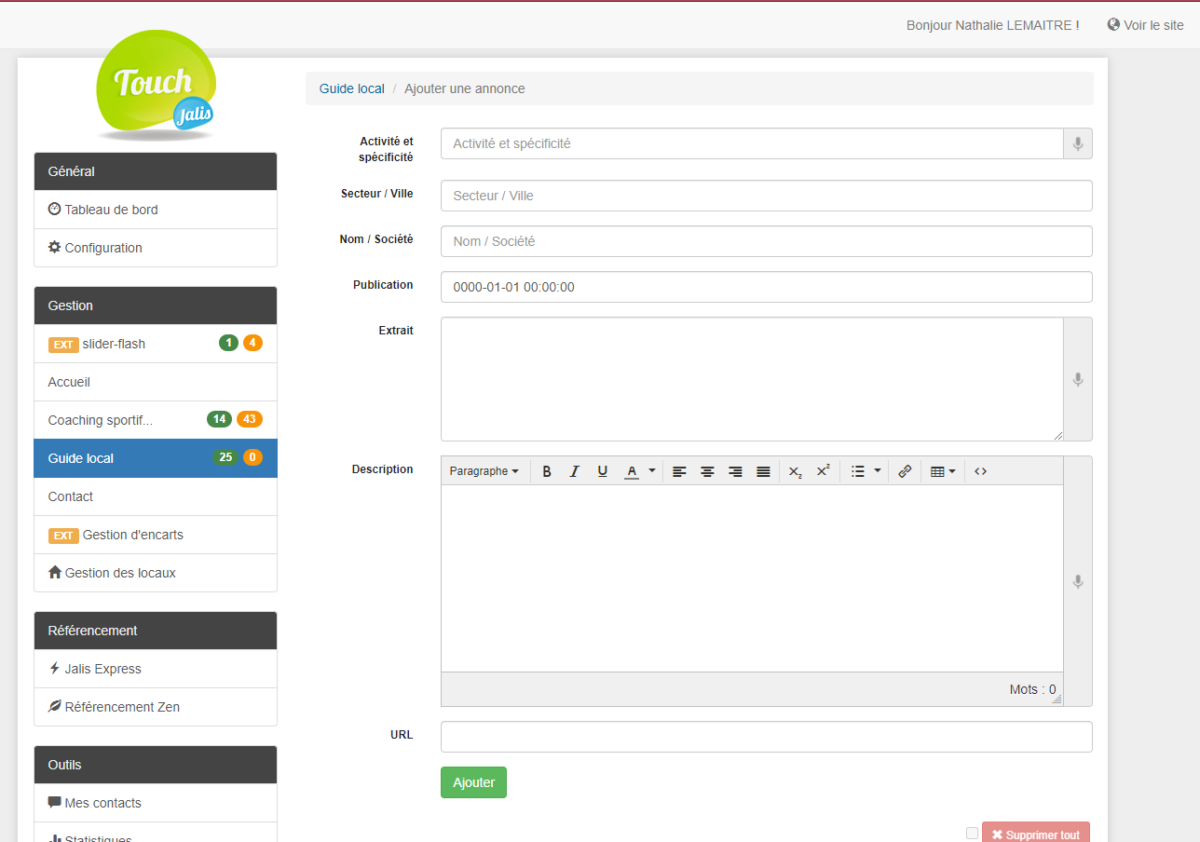Open the text color picker arrow
Viewport: 1200px width, 842px height.
coord(652,471)
